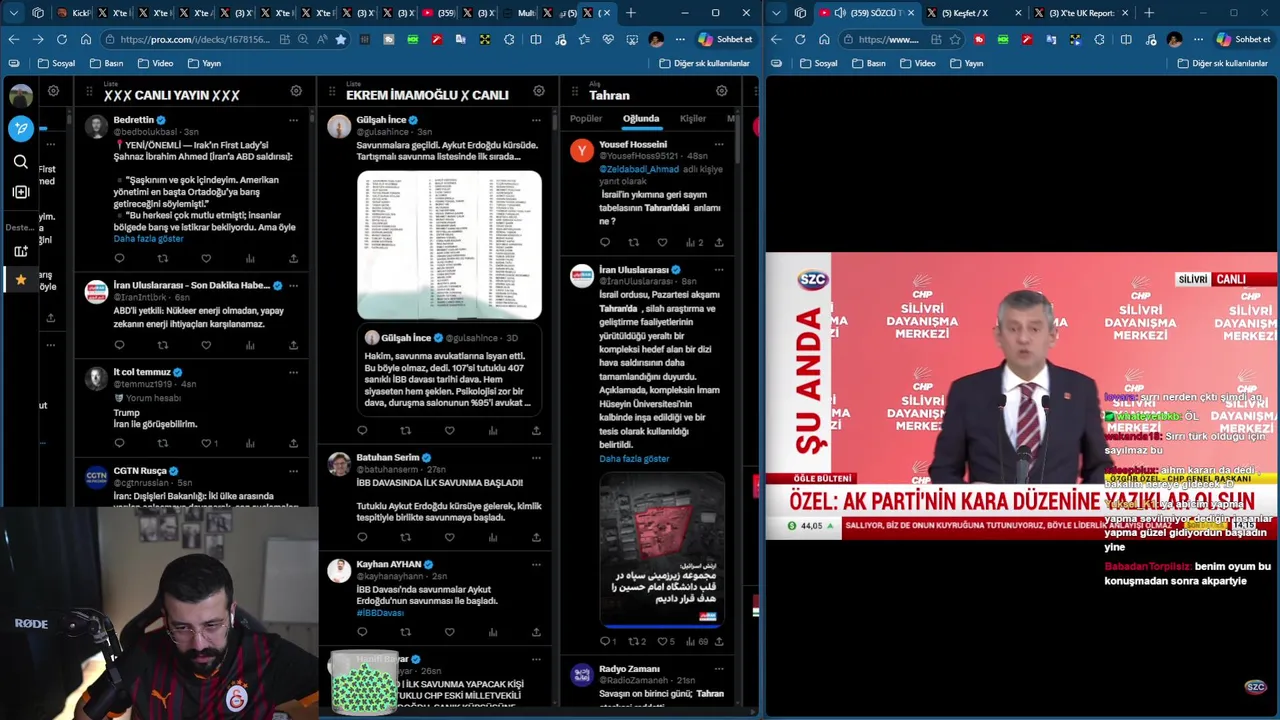Switch to X'te UK Report tab in right browser
This screenshot has width=1280, height=720.
(x=1079, y=13)
